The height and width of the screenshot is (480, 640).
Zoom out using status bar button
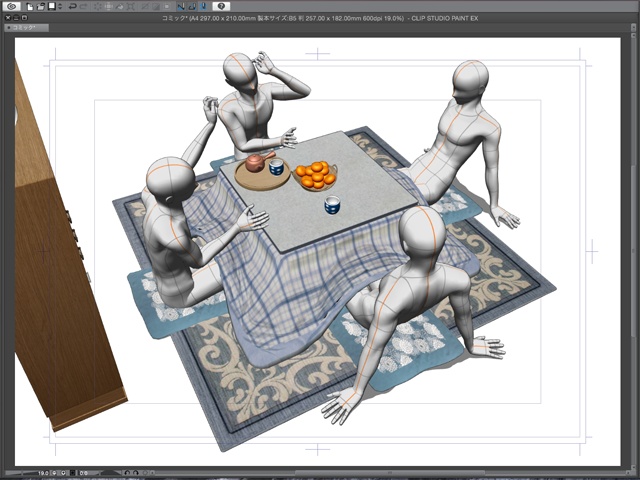tap(54, 473)
